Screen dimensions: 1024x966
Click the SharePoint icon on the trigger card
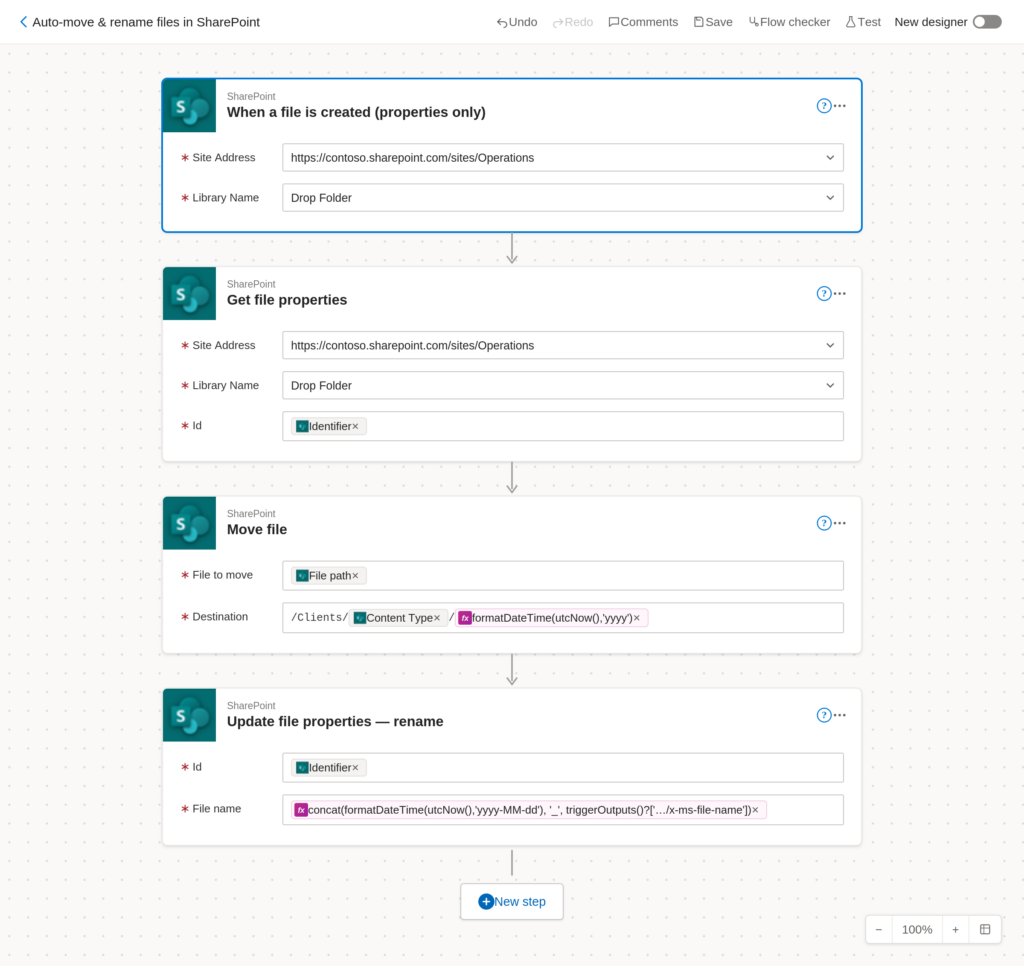coord(189,106)
